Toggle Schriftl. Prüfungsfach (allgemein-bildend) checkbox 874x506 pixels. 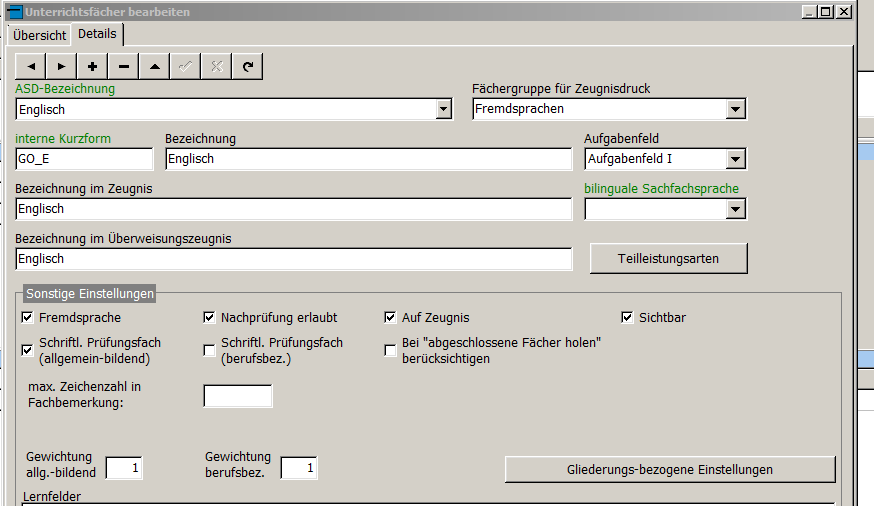27,351
